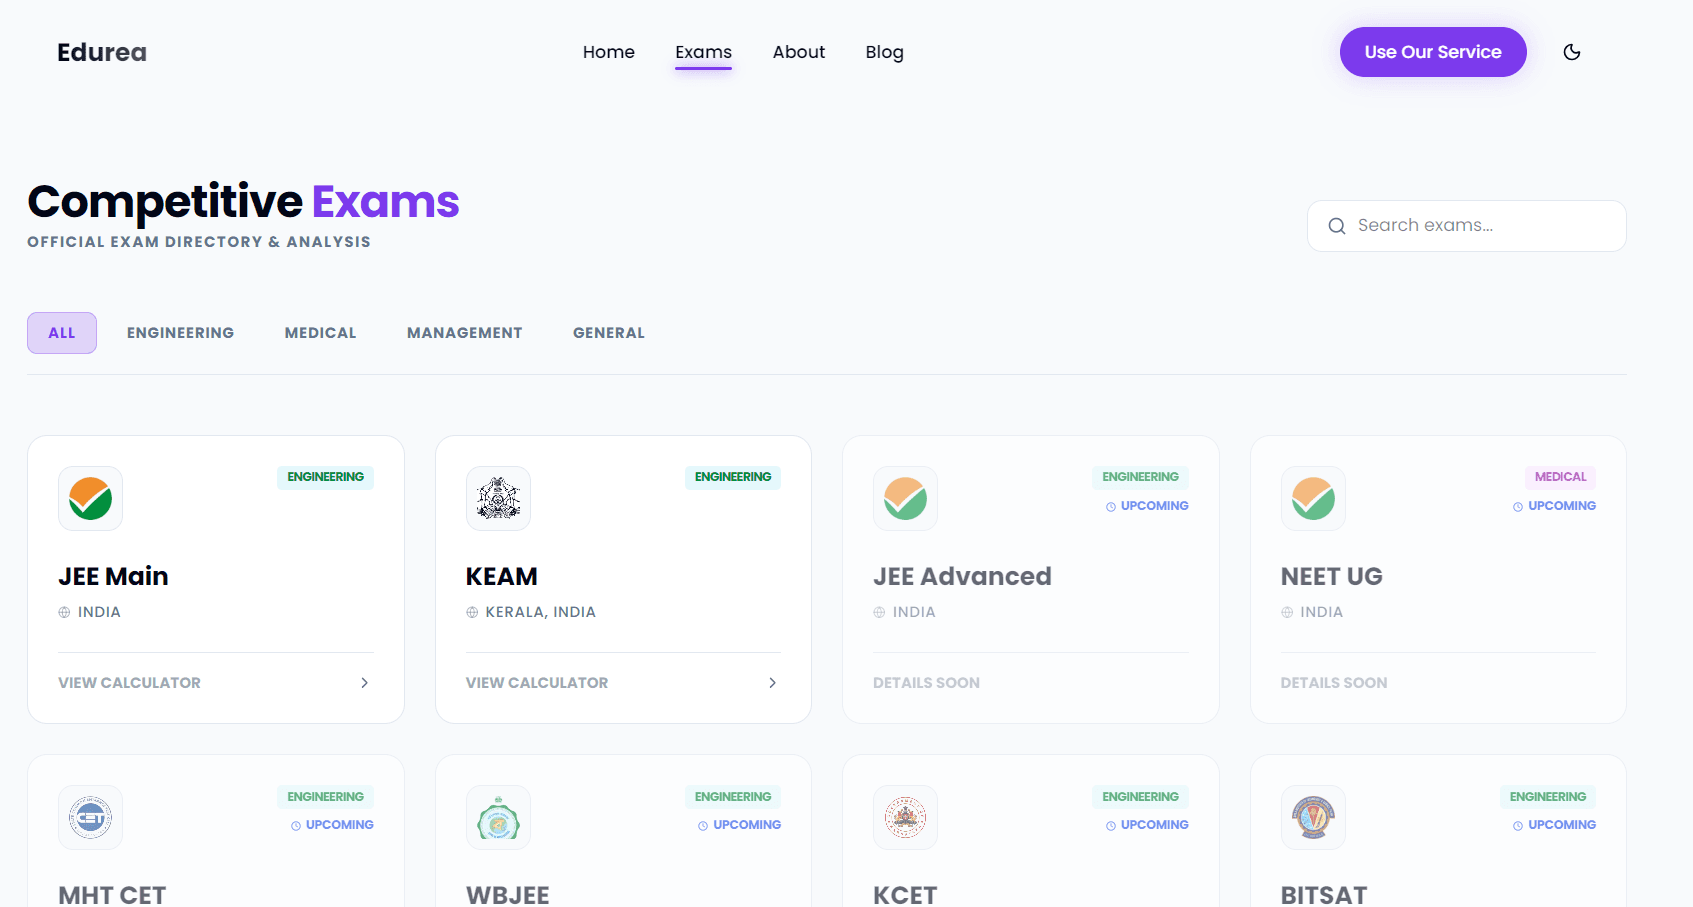Open JEE Main calculator via chevron arrow

364,683
